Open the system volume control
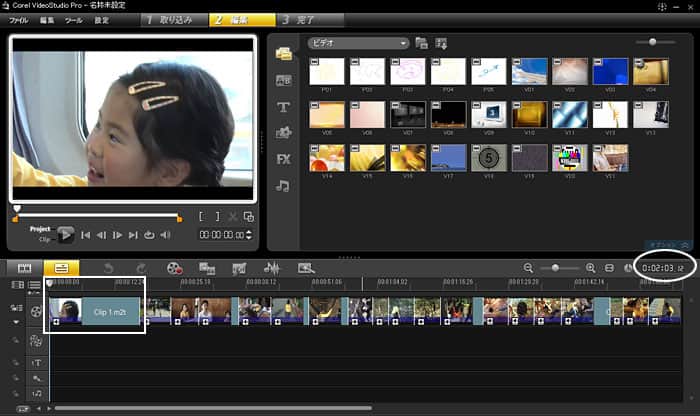 tap(165, 235)
